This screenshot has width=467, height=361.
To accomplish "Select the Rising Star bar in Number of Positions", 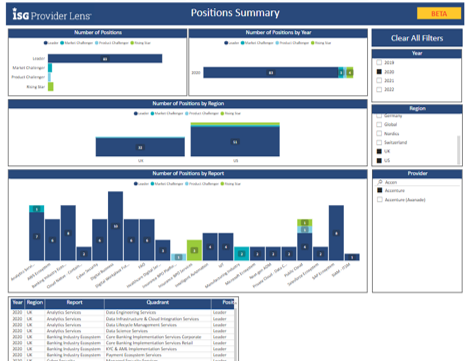I will coord(51,87).
